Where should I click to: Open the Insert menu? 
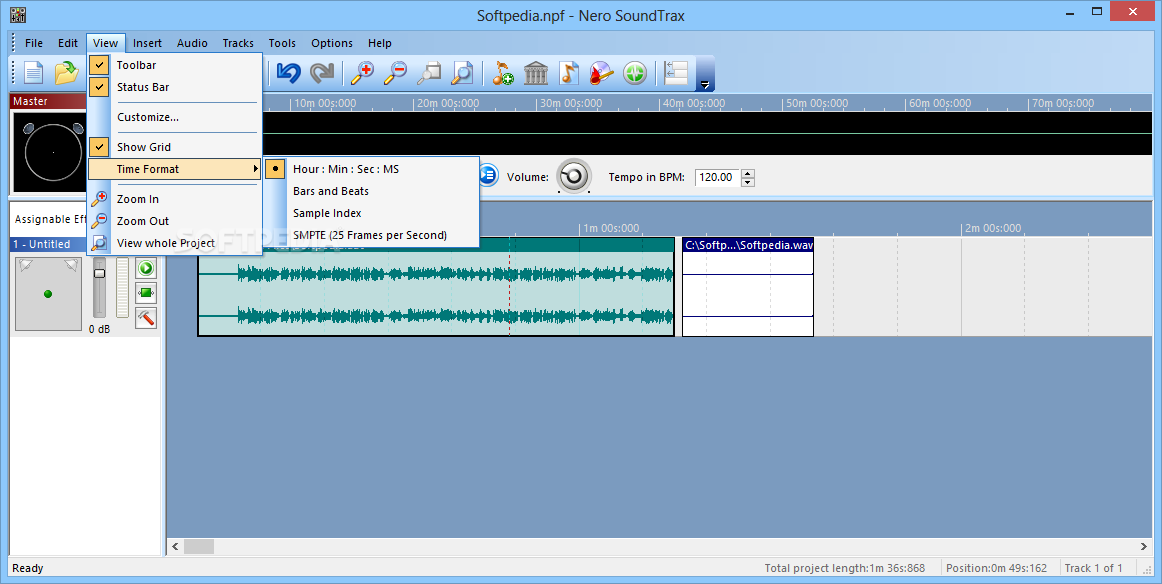click(147, 43)
